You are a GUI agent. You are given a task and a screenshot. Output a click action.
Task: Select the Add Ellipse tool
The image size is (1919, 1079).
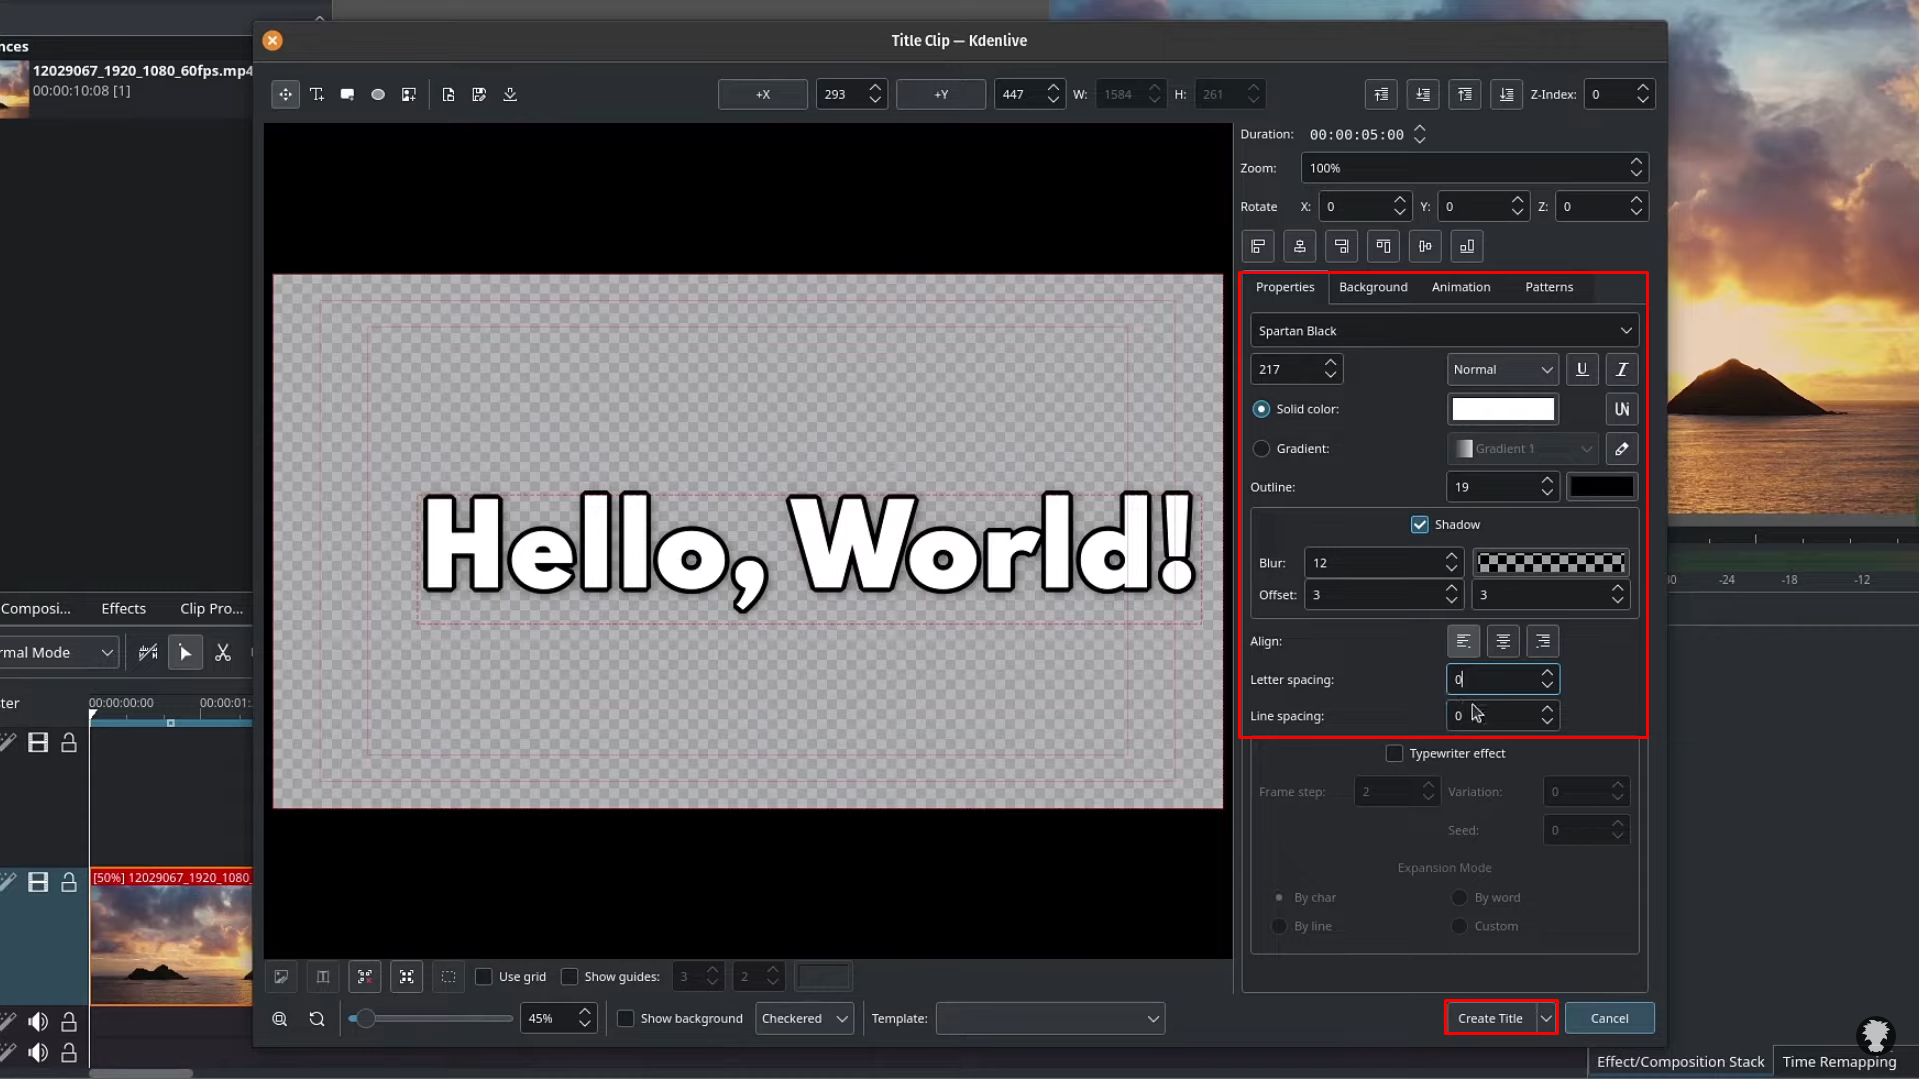pyautogui.click(x=378, y=94)
